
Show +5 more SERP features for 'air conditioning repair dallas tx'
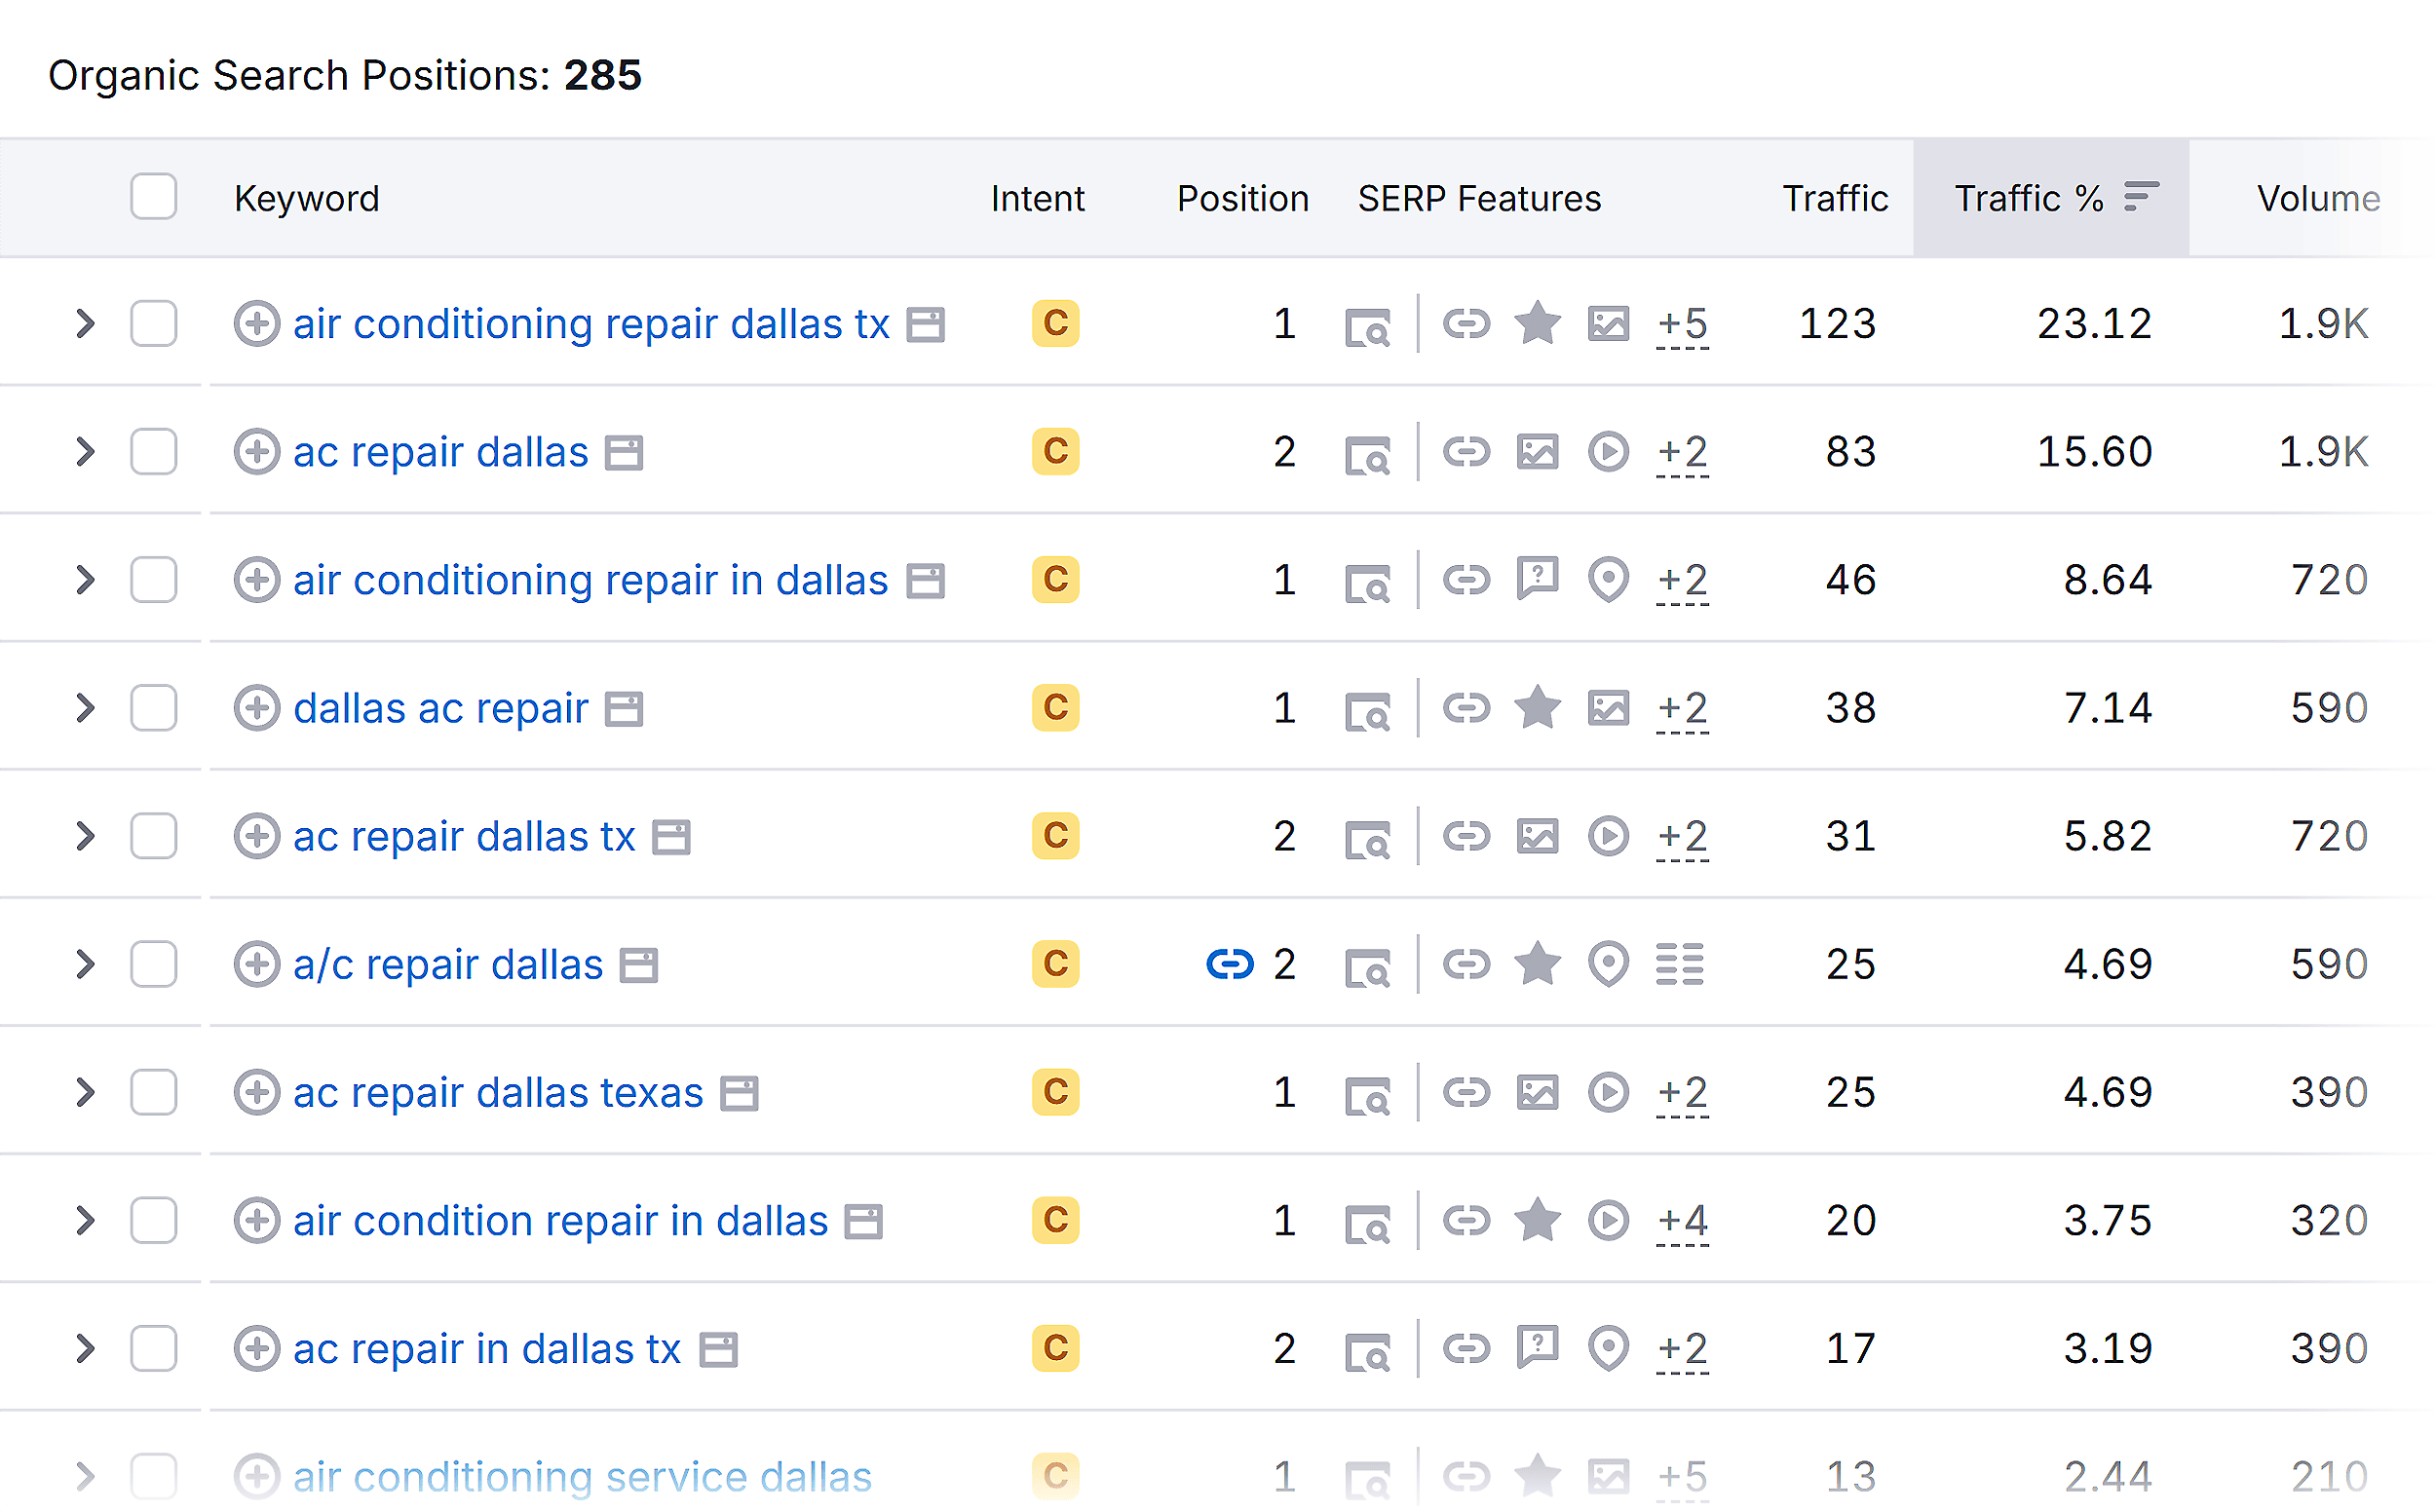coord(1683,325)
